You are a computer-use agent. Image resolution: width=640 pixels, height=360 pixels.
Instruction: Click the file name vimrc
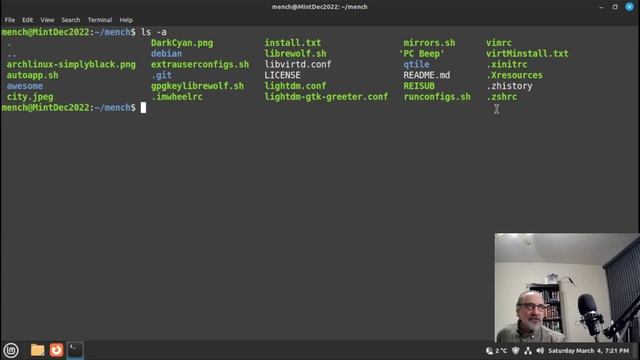pyautogui.click(x=499, y=43)
